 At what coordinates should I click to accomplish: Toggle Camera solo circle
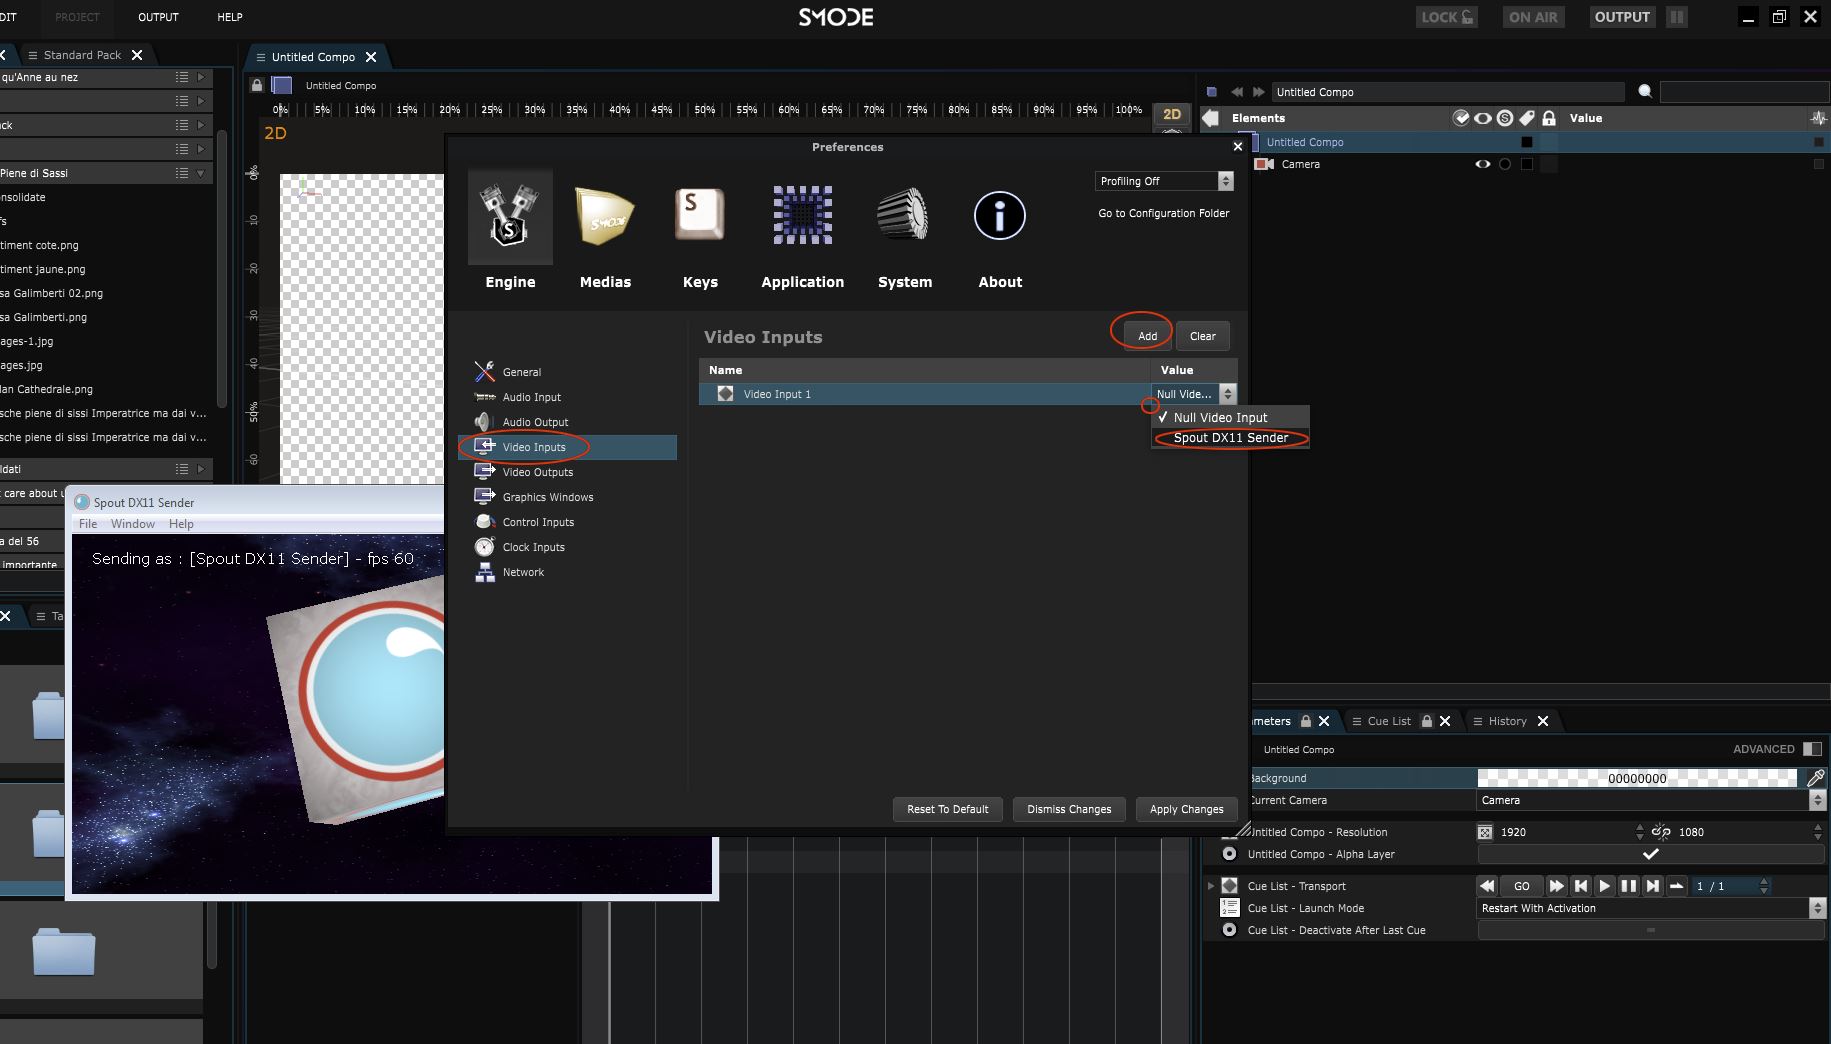[1504, 164]
